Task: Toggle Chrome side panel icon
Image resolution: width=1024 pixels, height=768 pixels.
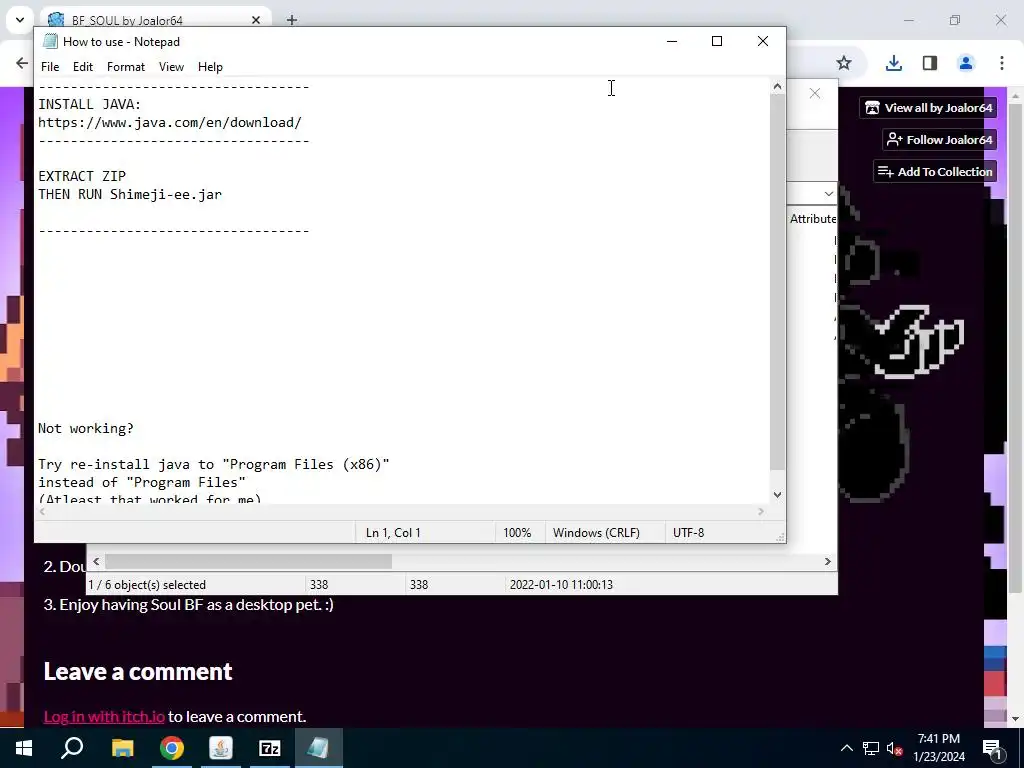Action: pos(930,63)
